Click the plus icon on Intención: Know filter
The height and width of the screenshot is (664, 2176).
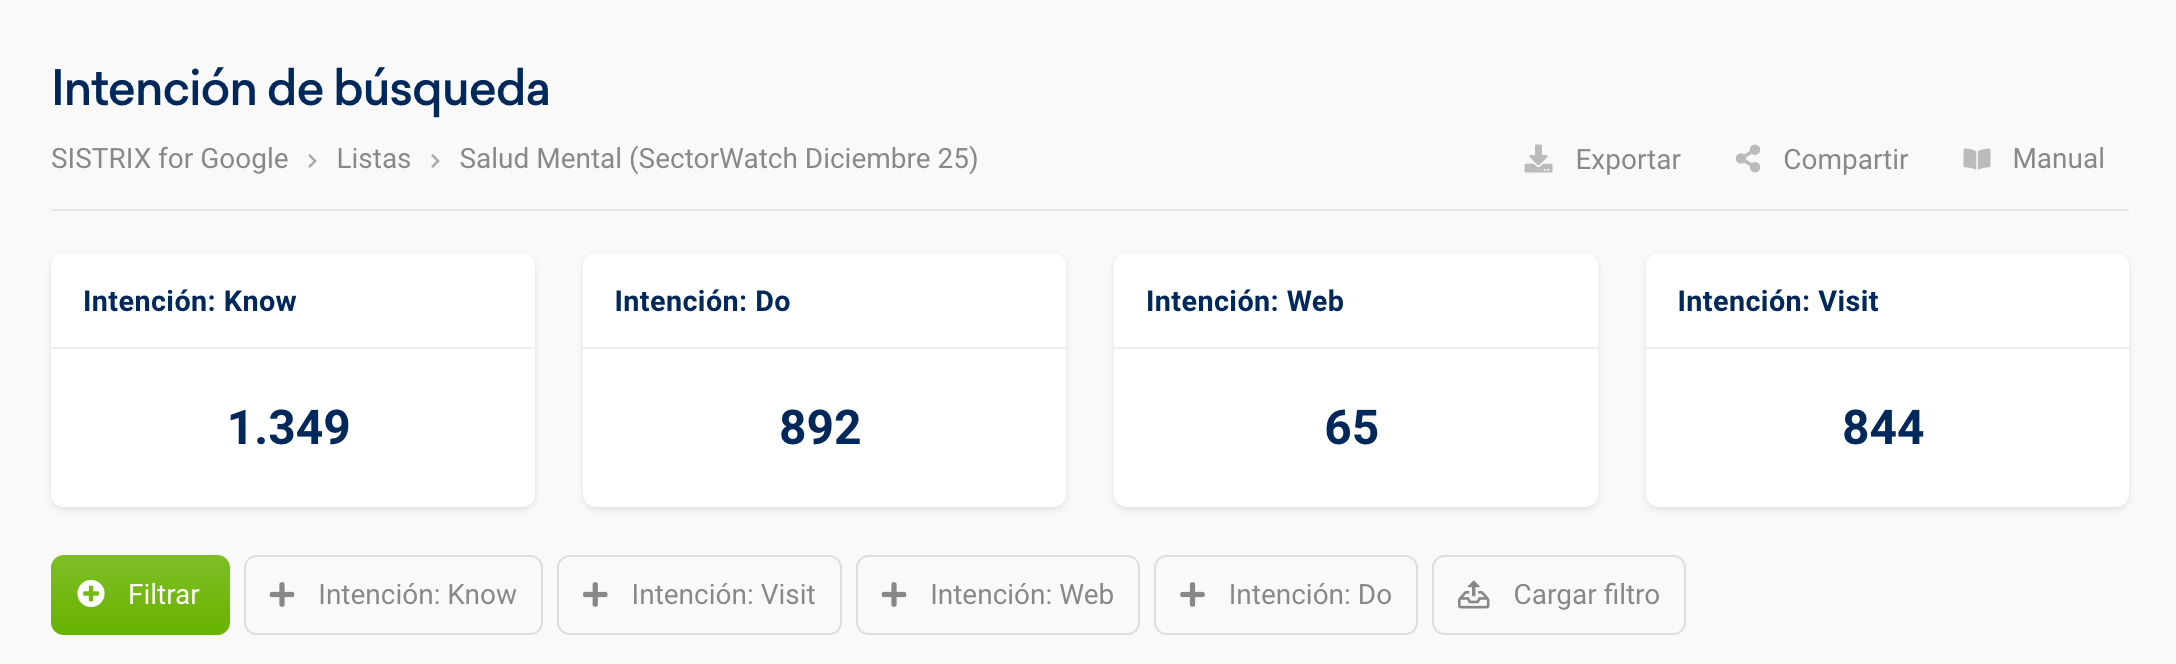[x=284, y=595]
